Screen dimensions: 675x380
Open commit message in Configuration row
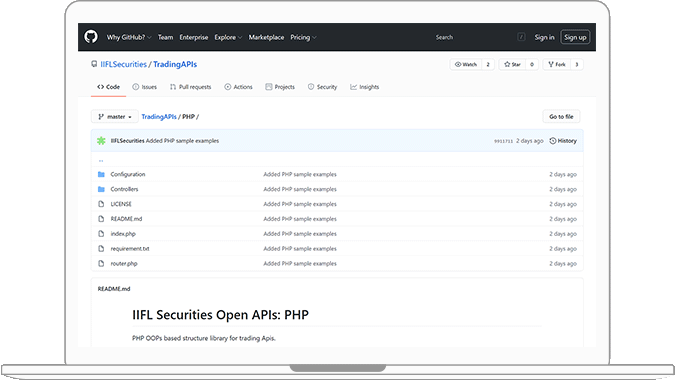[x=300, y=174]
